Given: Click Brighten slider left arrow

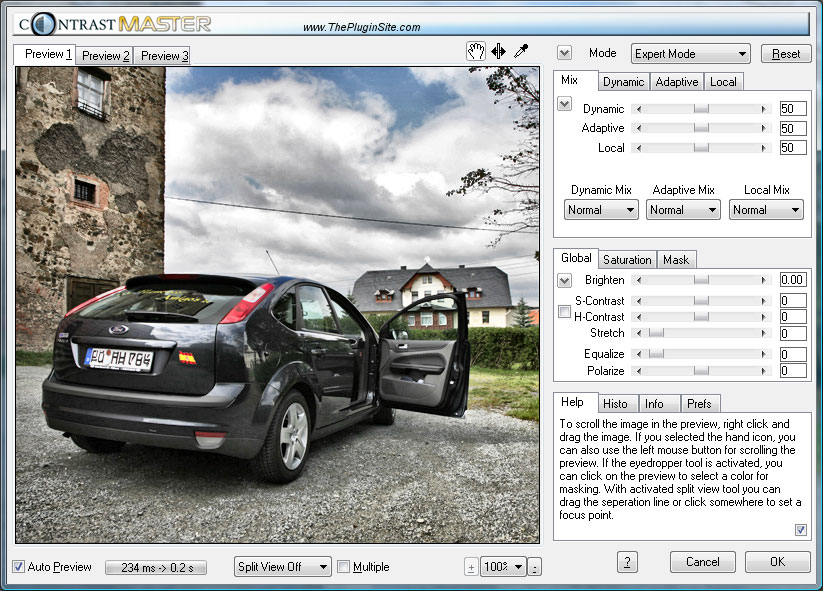Looking at the screenshot, I should (x=638, y=280).
